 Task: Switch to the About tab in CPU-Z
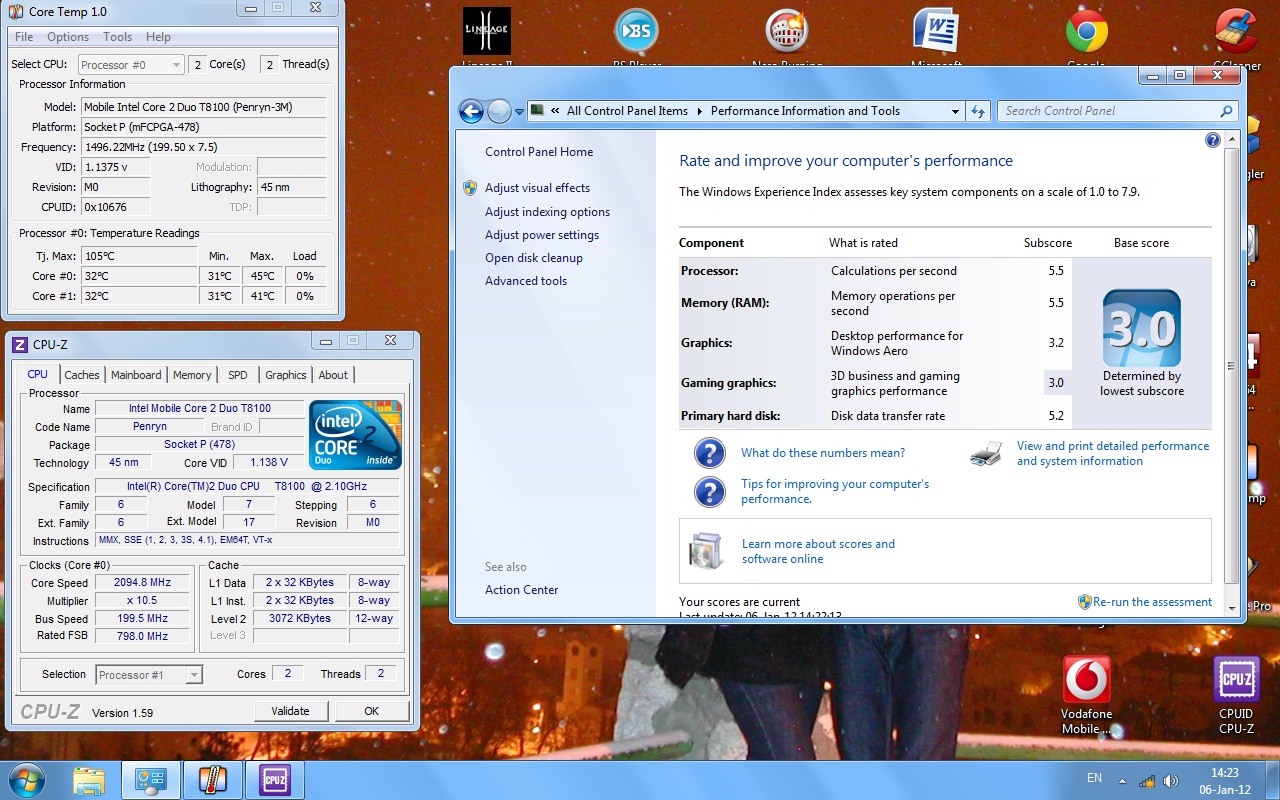333,375
